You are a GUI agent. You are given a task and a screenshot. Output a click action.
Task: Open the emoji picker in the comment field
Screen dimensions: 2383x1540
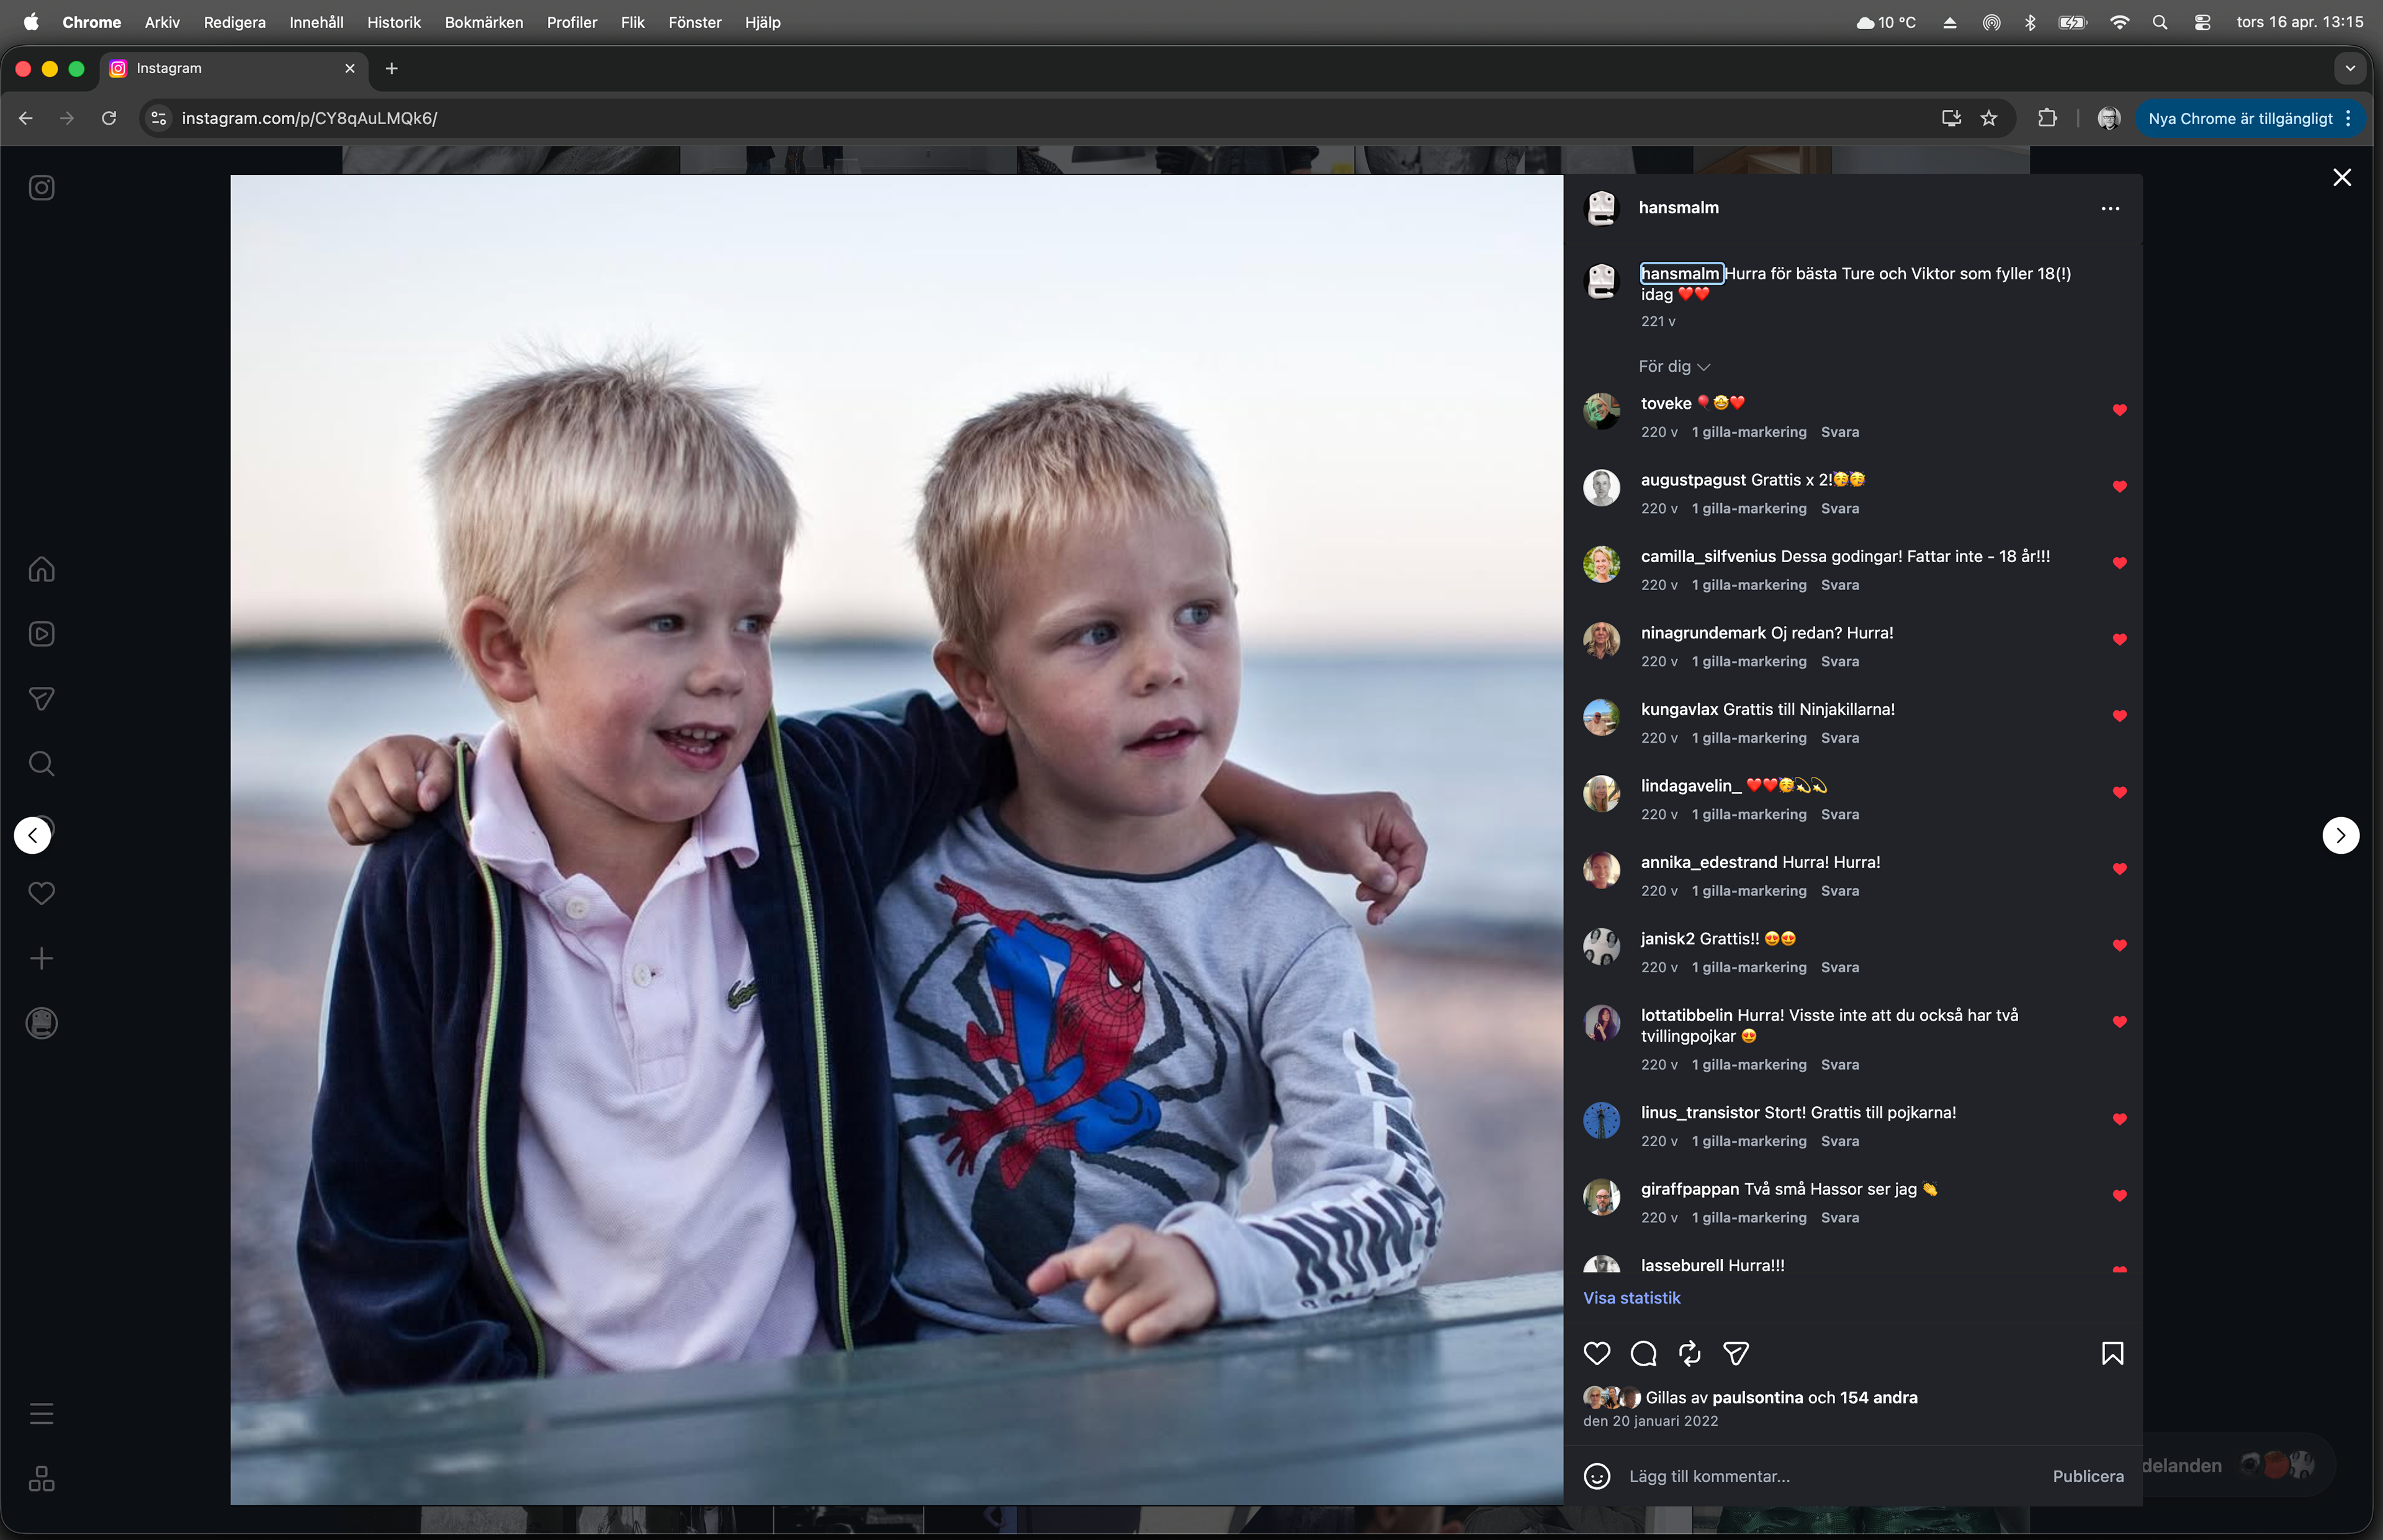(1597, 1476)
